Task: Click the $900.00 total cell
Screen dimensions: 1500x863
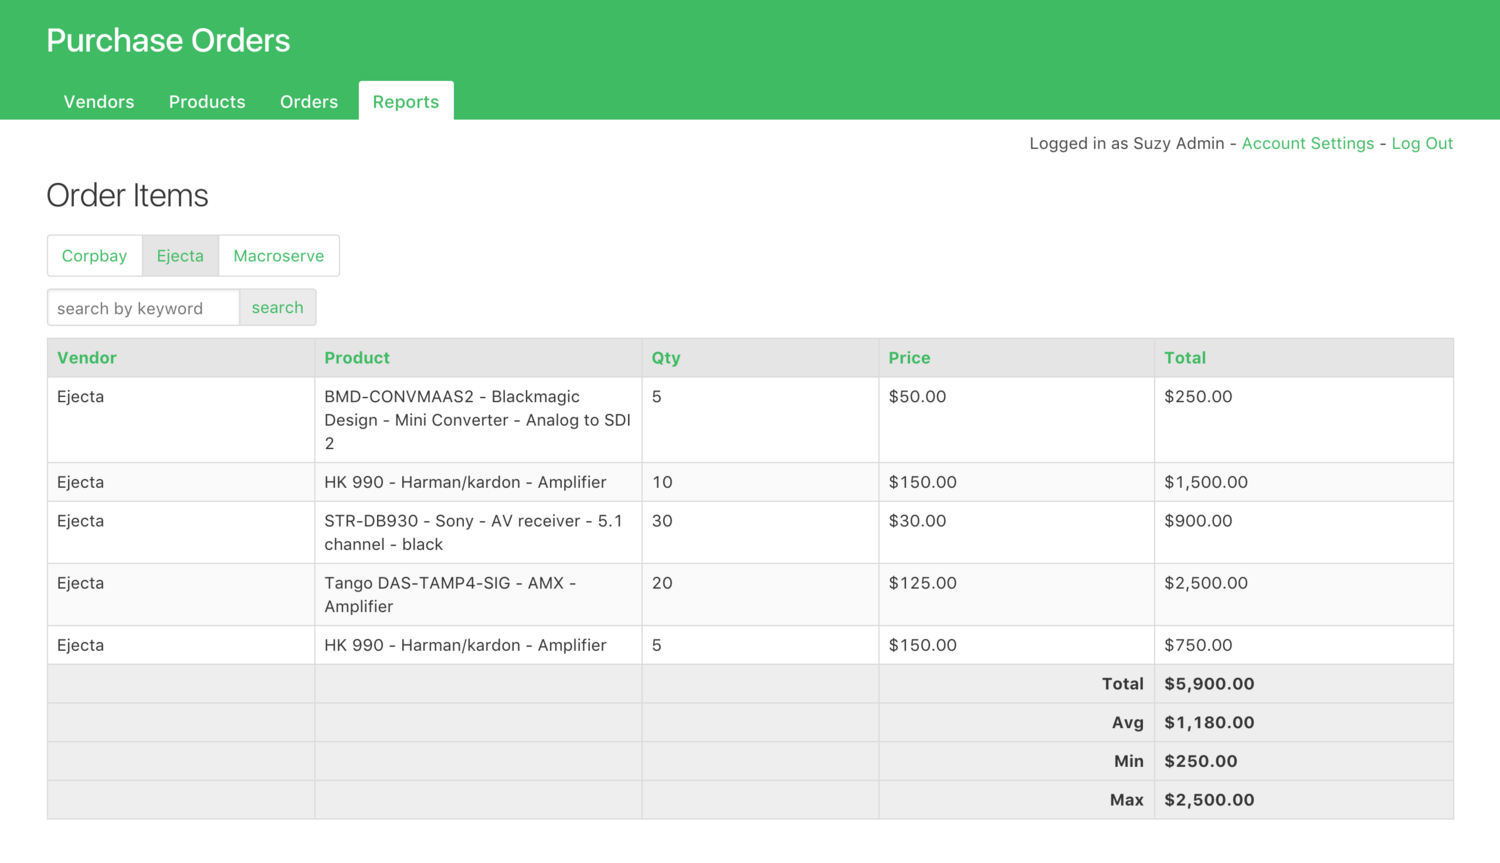Action: [x=1304, y=533]
